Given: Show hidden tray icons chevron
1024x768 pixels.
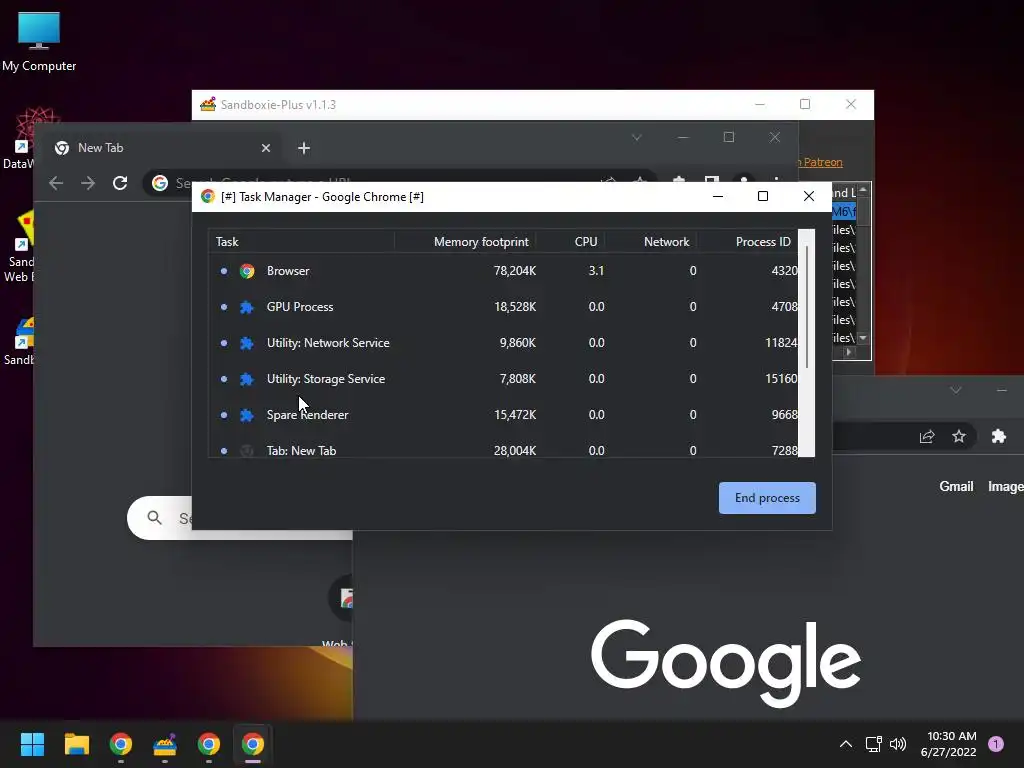Looking at the screenshot, I should point(846,744).
